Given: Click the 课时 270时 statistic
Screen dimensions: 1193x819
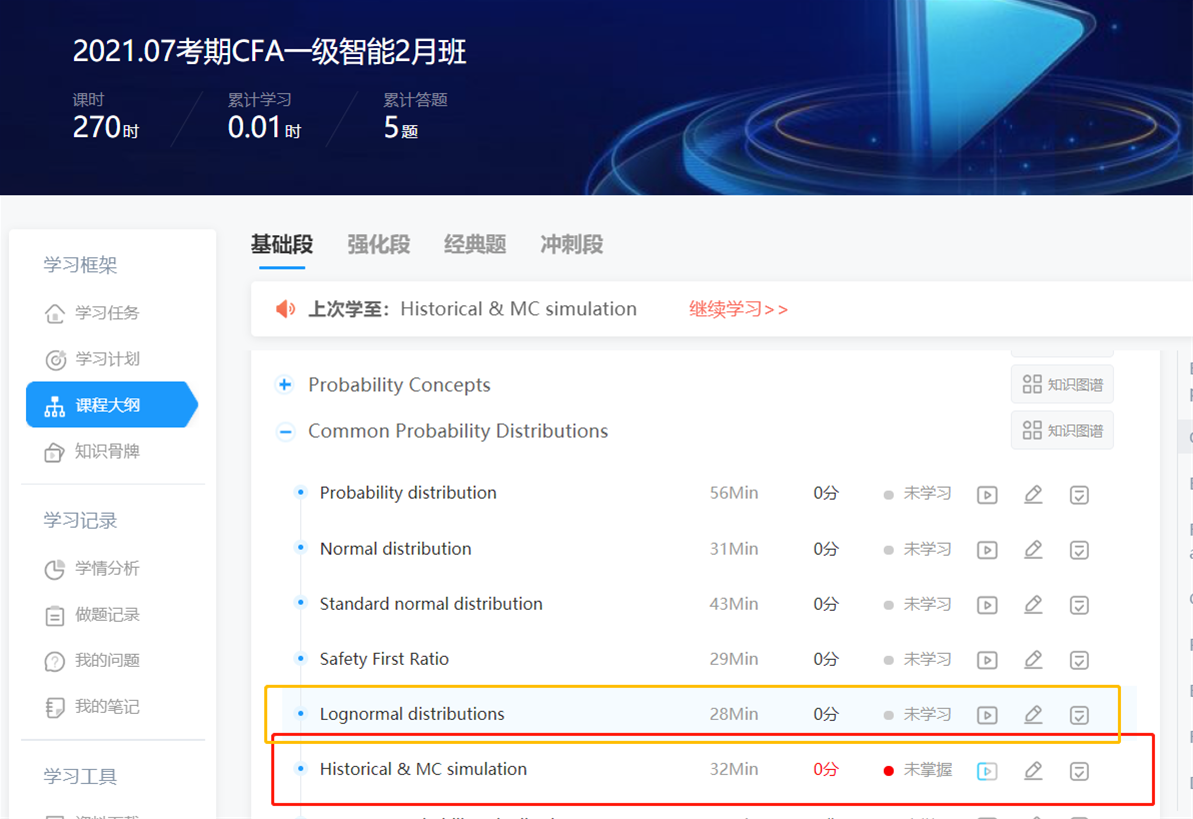Looking at the screenshot, I should [x=106, y=116].
